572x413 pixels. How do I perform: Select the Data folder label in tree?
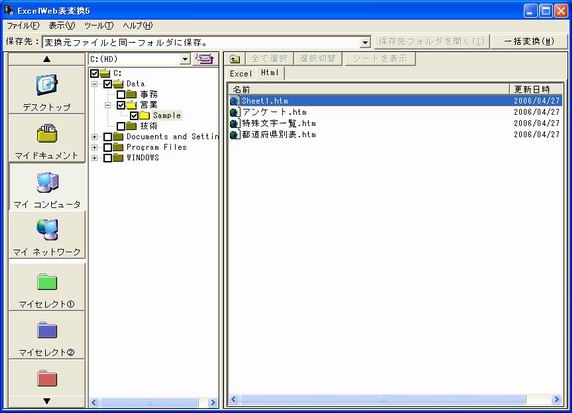(x=135, y=84)
